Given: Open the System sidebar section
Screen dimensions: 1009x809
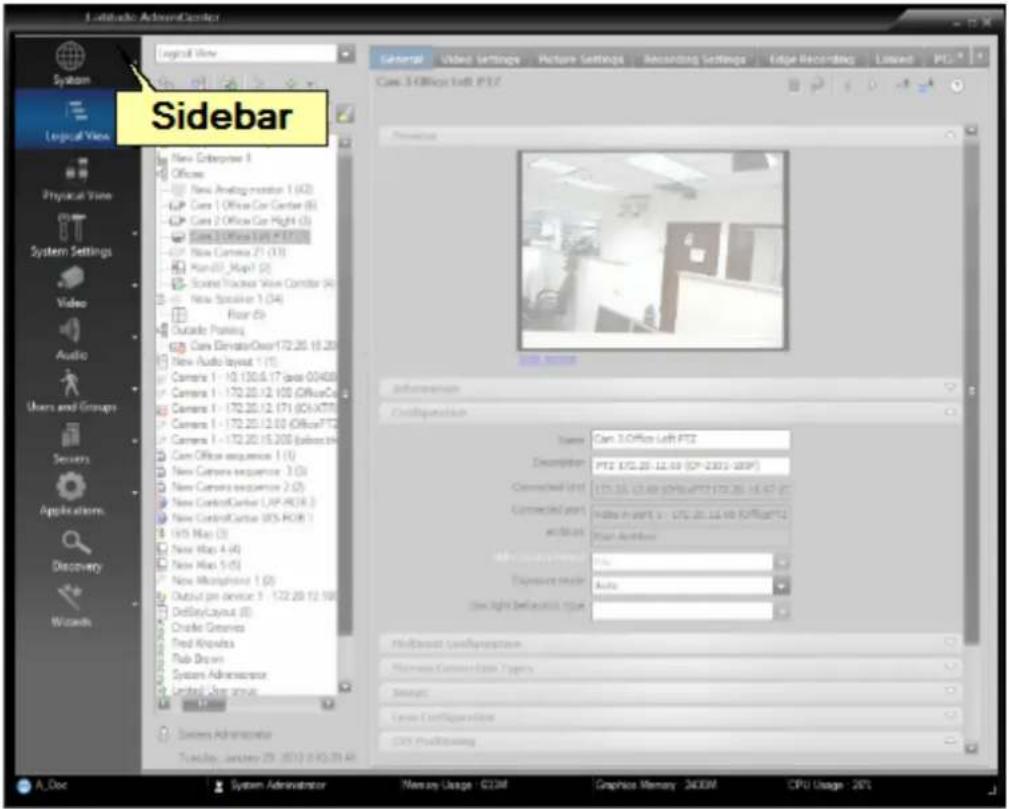Looking at the screenshot, I should click(x=71, y=63).
